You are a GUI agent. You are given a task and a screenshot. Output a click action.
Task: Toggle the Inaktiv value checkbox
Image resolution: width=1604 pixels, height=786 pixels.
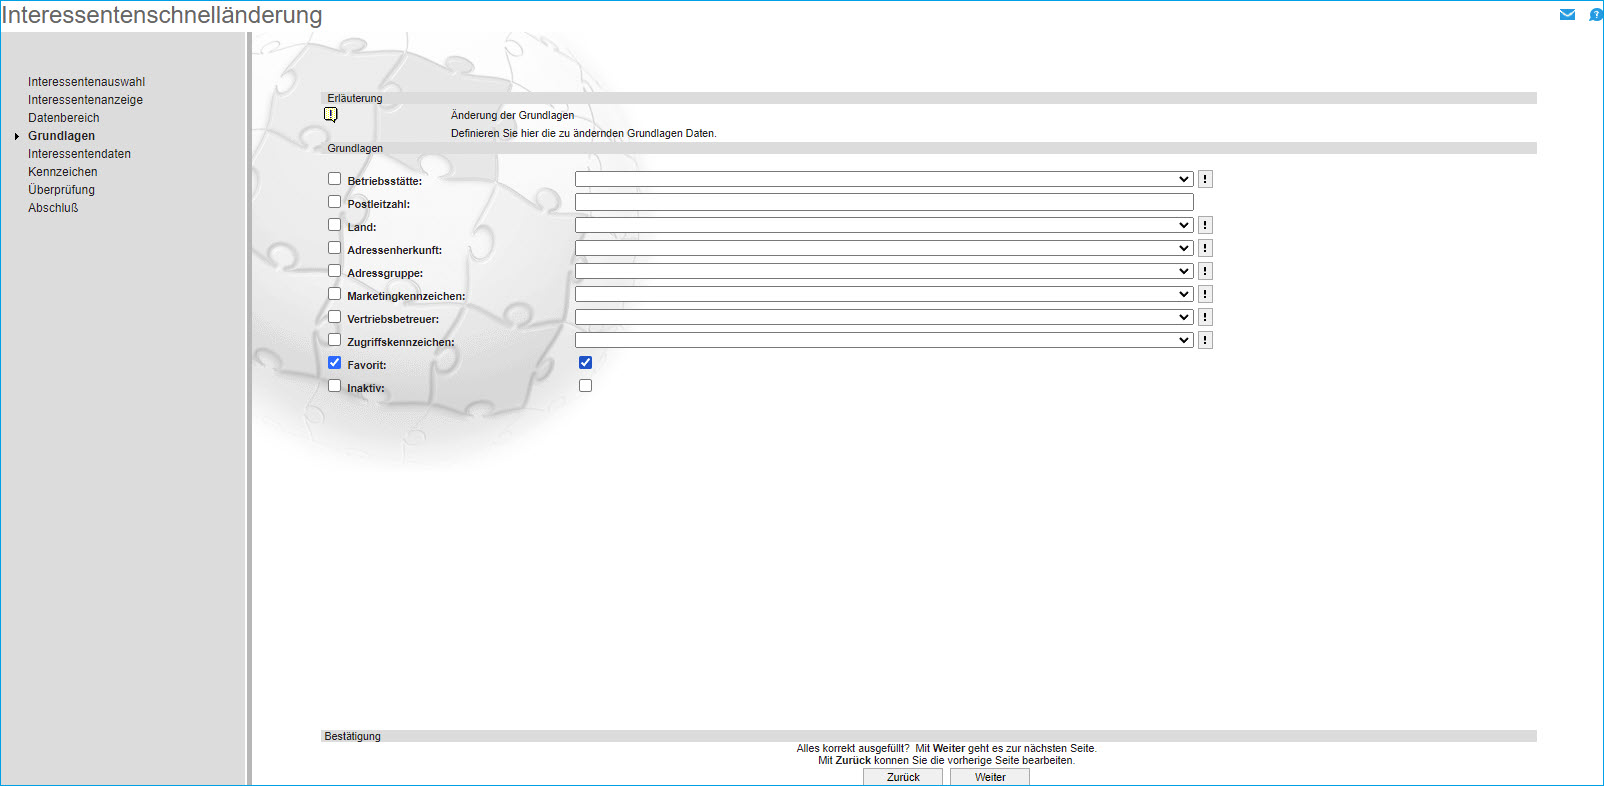coord(586,386)
